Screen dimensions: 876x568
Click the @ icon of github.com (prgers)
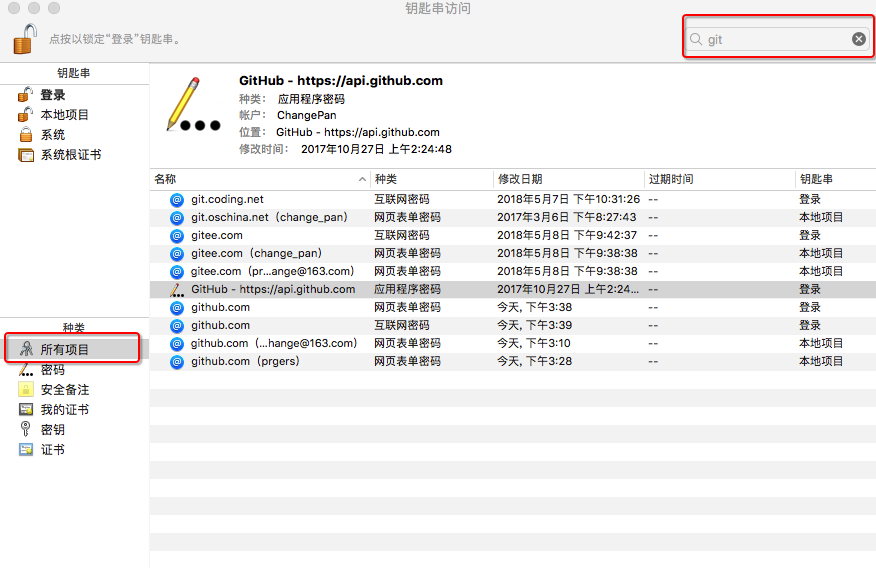177,361
